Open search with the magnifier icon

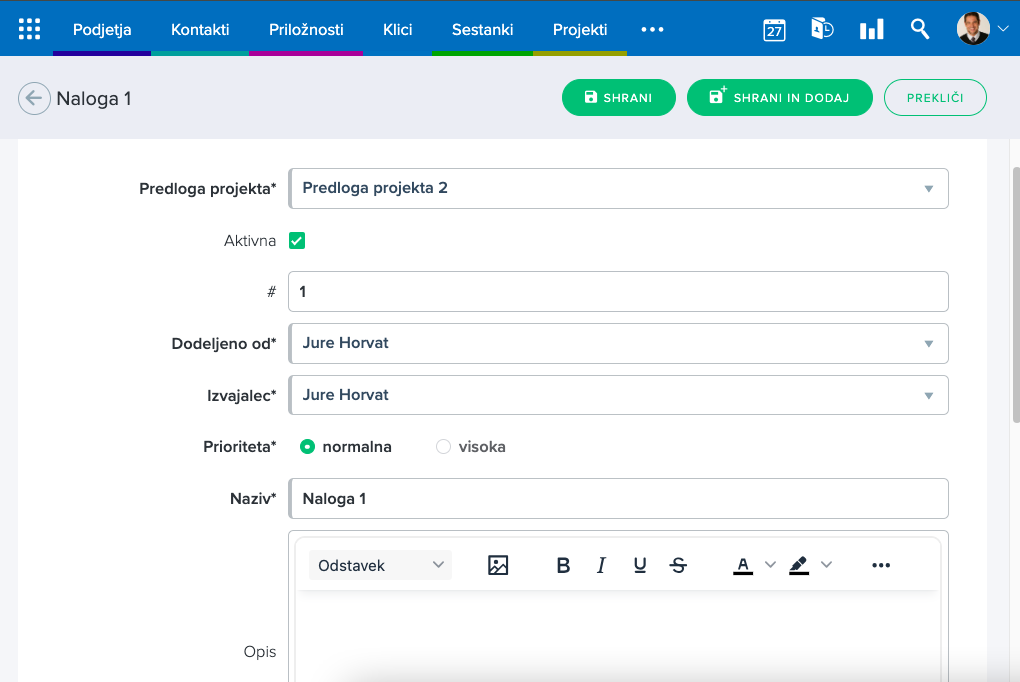coord(920,29)
